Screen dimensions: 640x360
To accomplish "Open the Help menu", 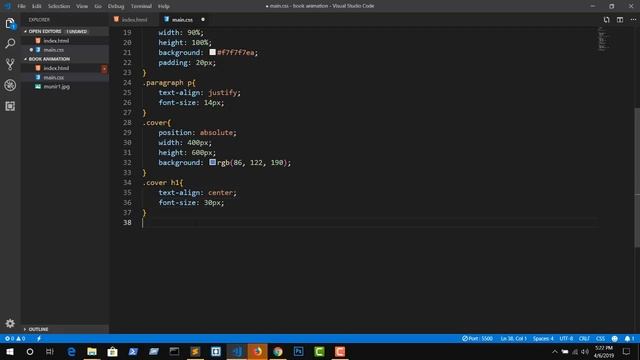I will [163, 6].
